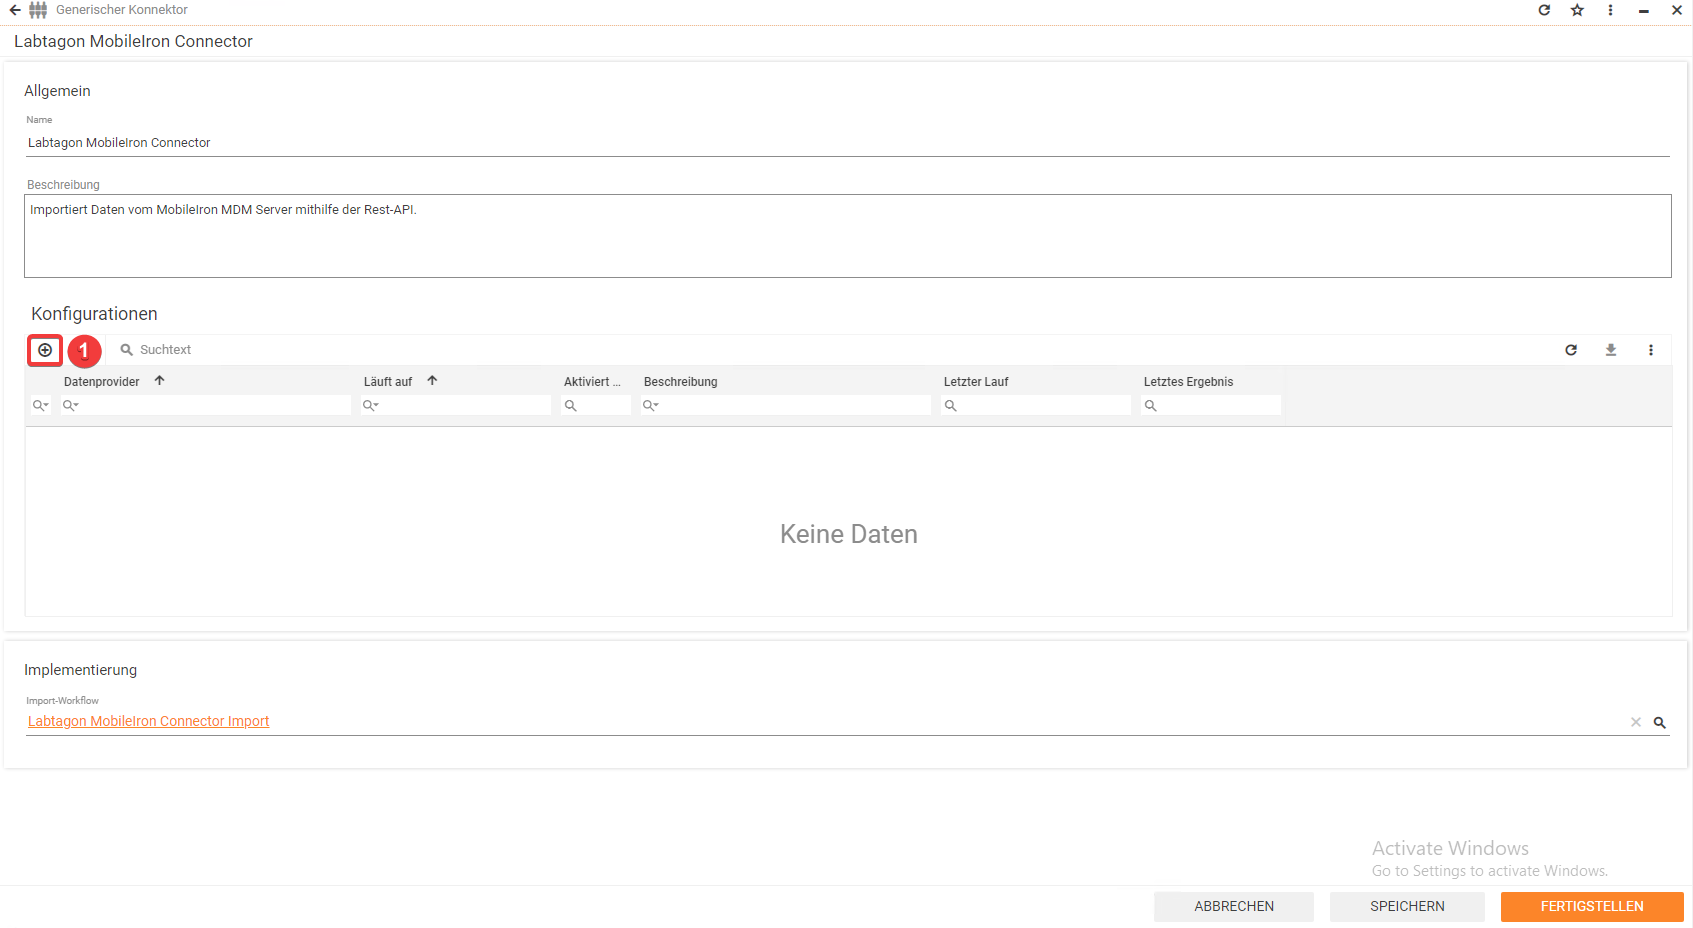This screenshot has width=1693, height=928.
Task: Open the Konfigurationen table options menu
Action: coord(1651,350)
